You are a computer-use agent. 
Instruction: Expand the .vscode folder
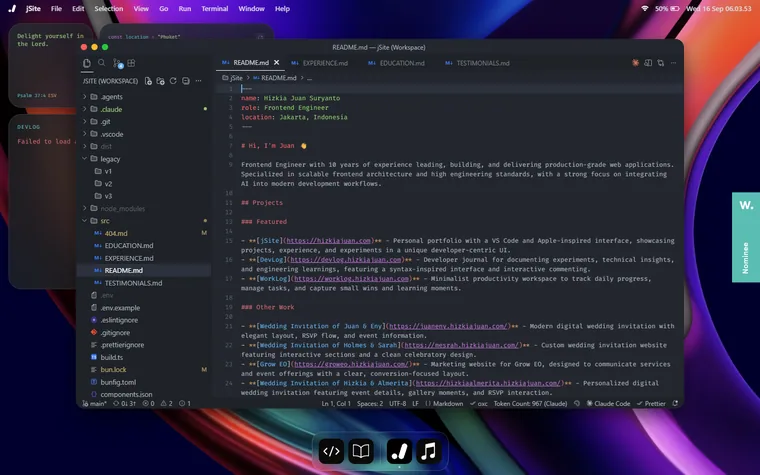coord(143,134)
